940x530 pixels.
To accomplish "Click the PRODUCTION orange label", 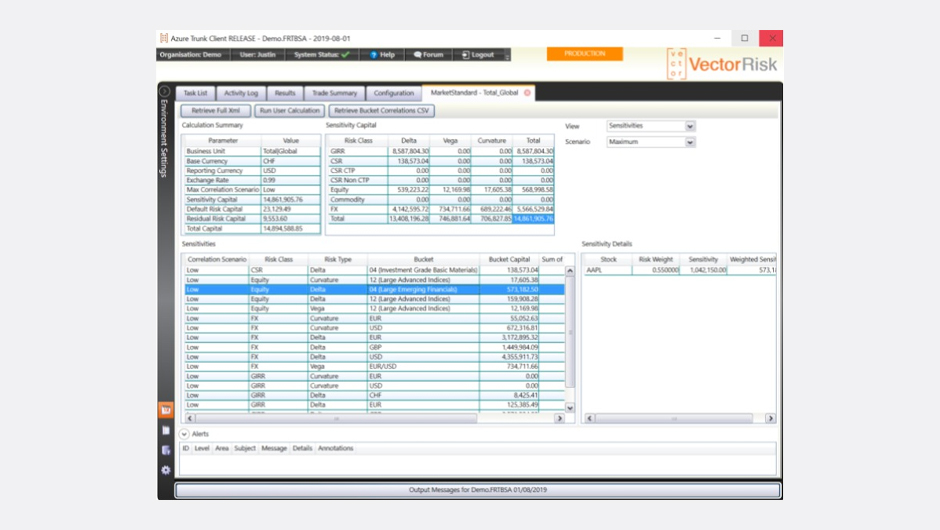I will (585, 54).
